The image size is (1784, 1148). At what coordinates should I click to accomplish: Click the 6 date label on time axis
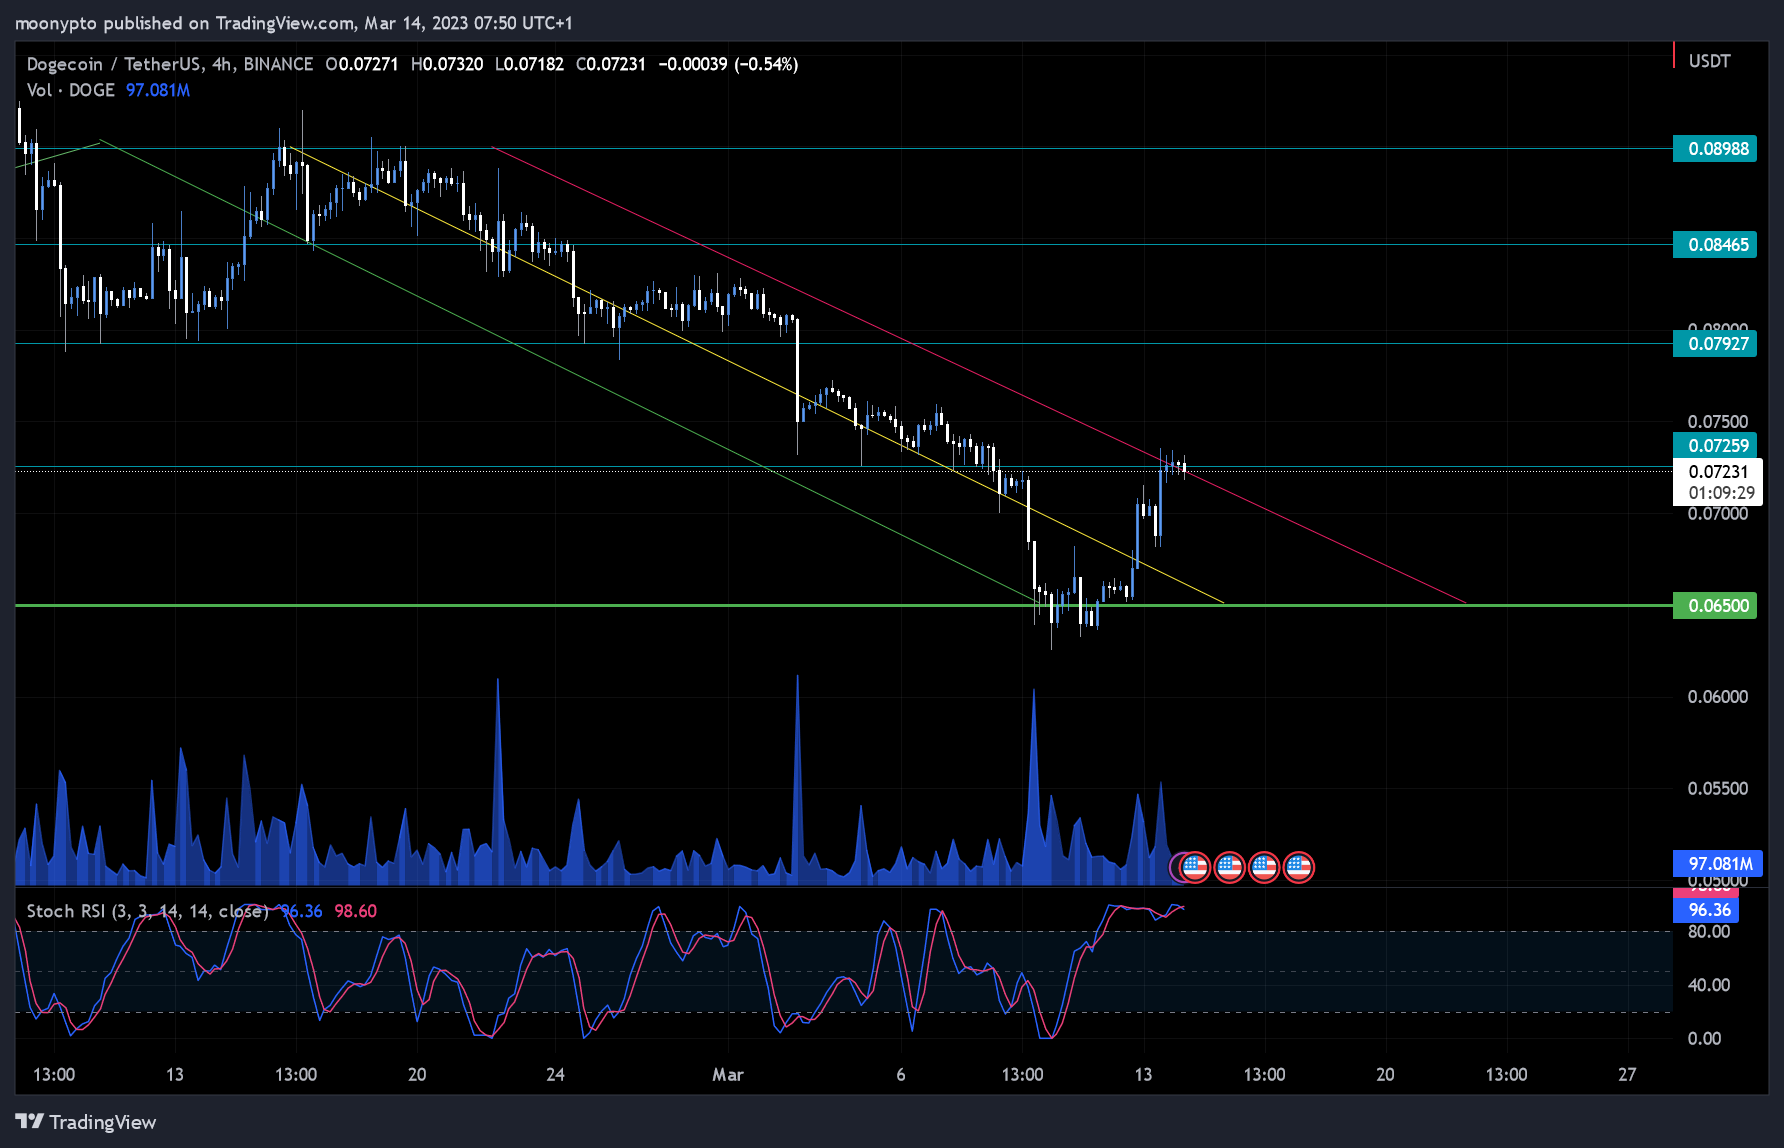[x=901, y=1075]
